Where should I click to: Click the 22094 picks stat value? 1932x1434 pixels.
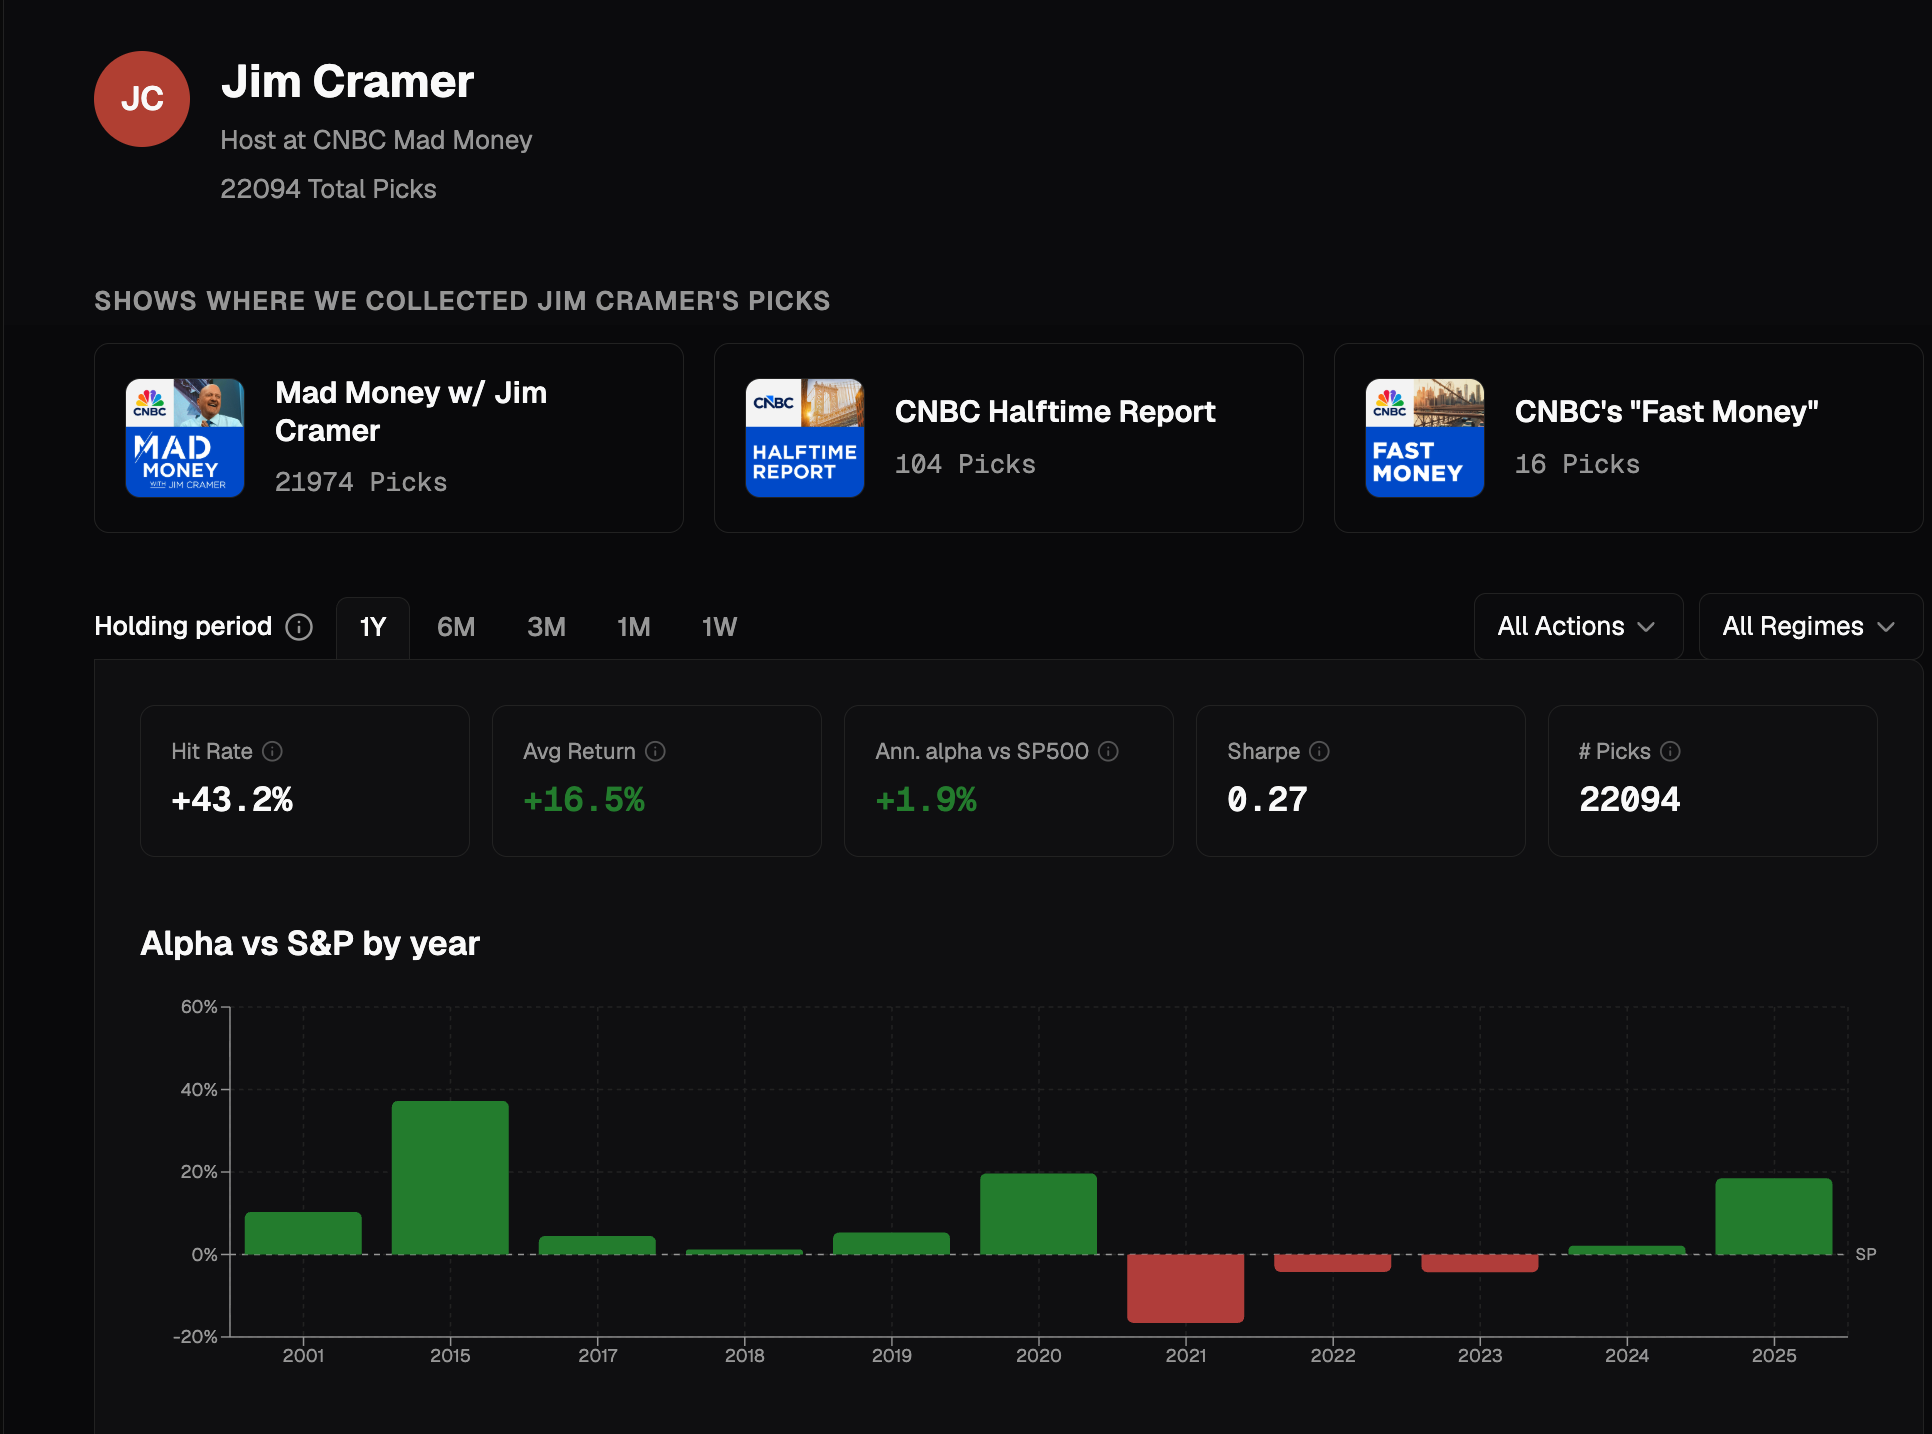[x=1629, y=799]
